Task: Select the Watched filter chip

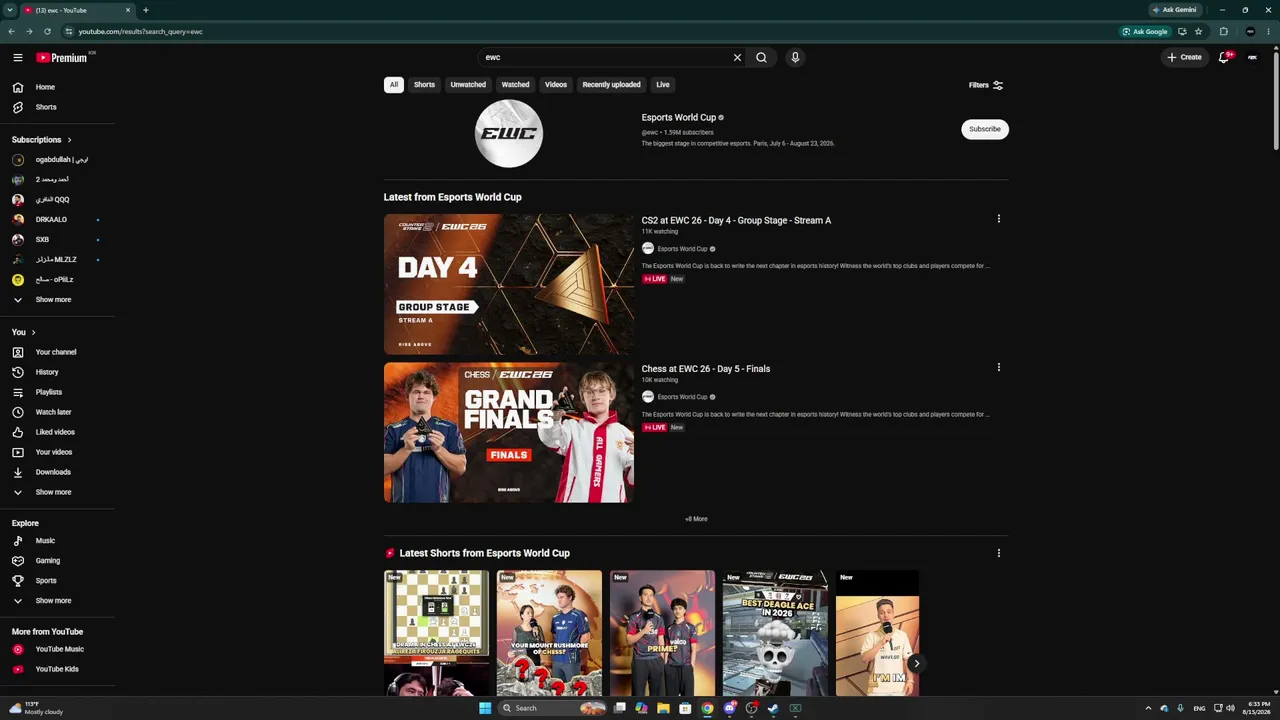Action: pos(515,85)
